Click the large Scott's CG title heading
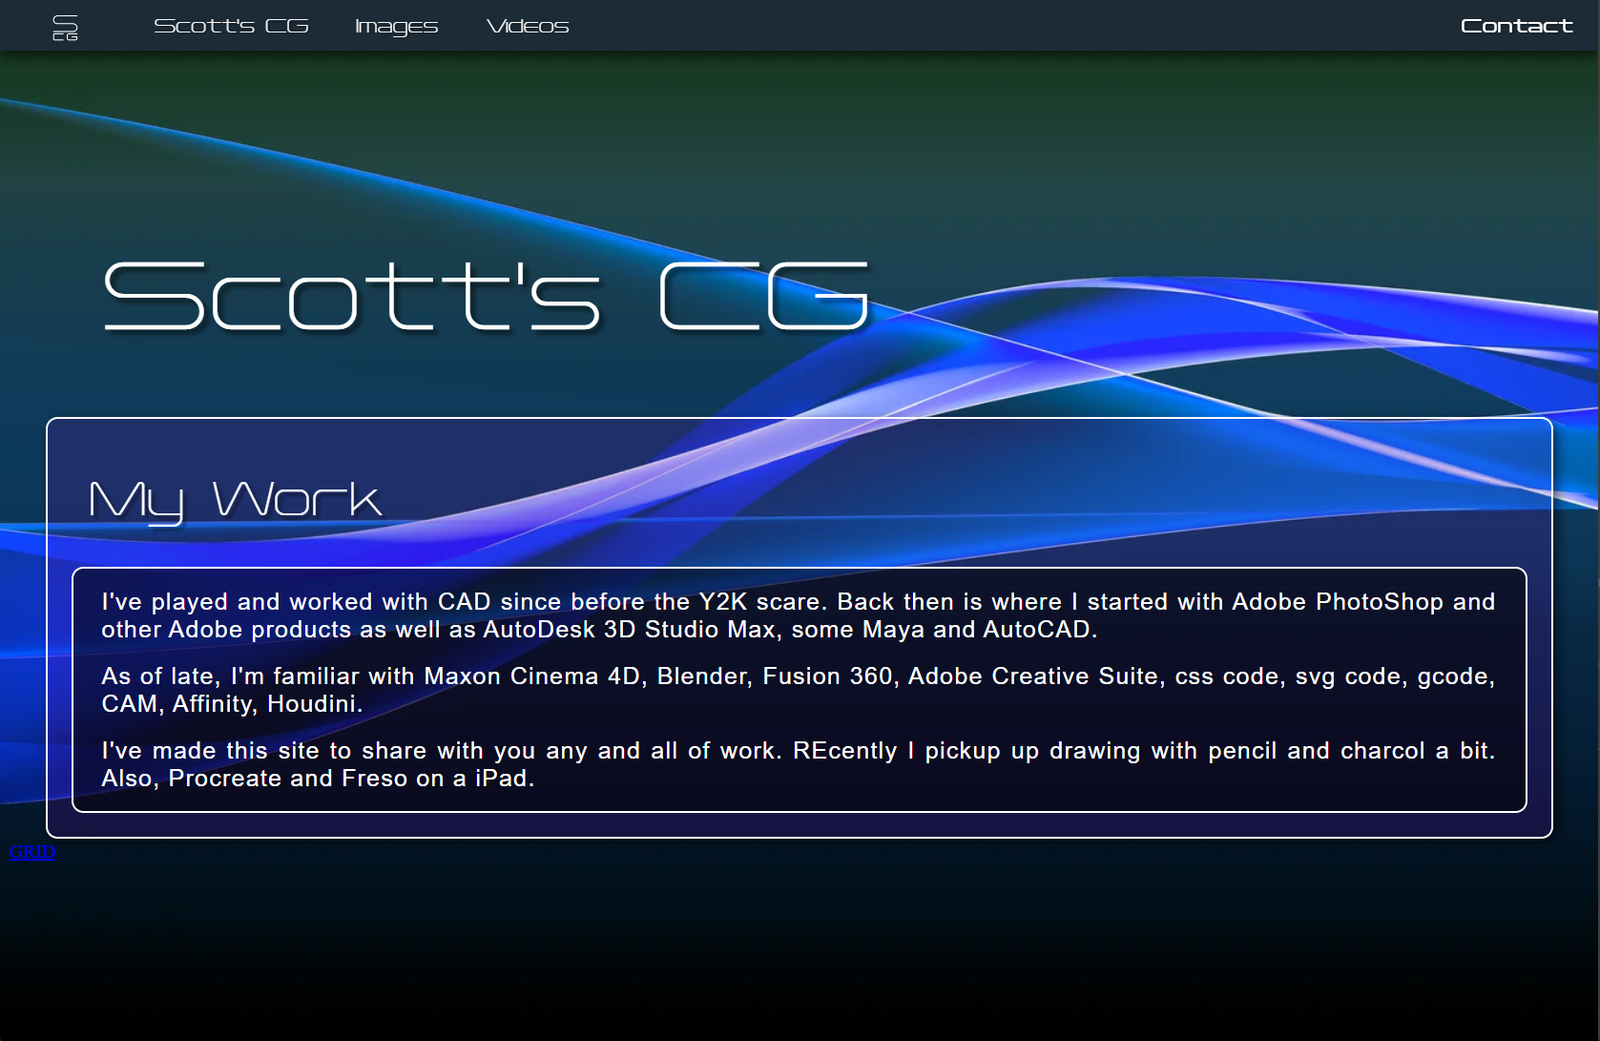This screenshot has height=1041, width=1600. [487, 295]
